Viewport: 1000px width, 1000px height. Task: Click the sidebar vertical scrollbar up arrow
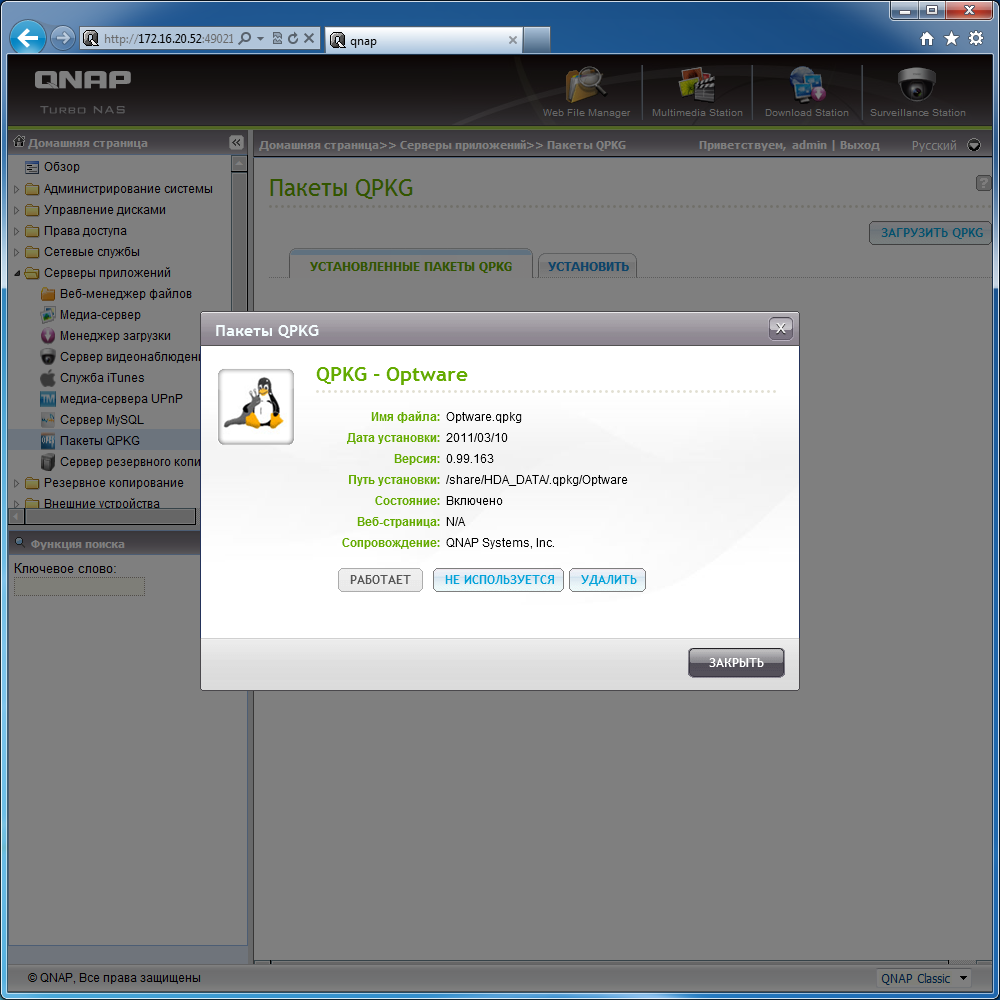click(239, 163)
